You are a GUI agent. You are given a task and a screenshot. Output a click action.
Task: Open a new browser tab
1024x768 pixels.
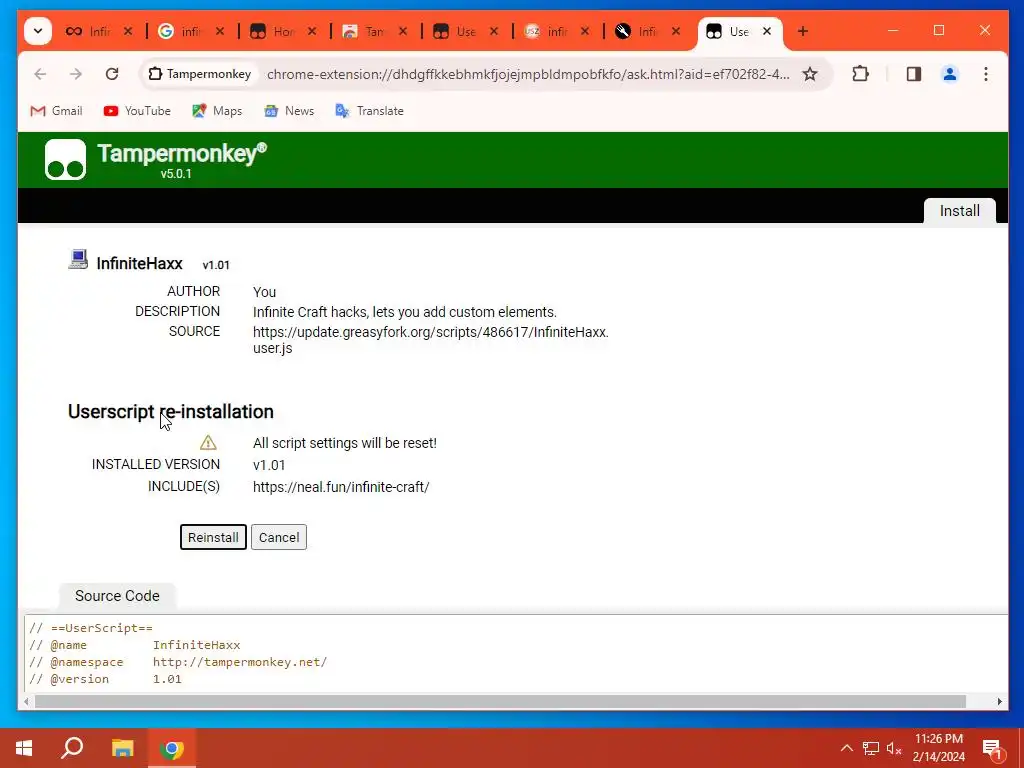[x=803, y=31]
